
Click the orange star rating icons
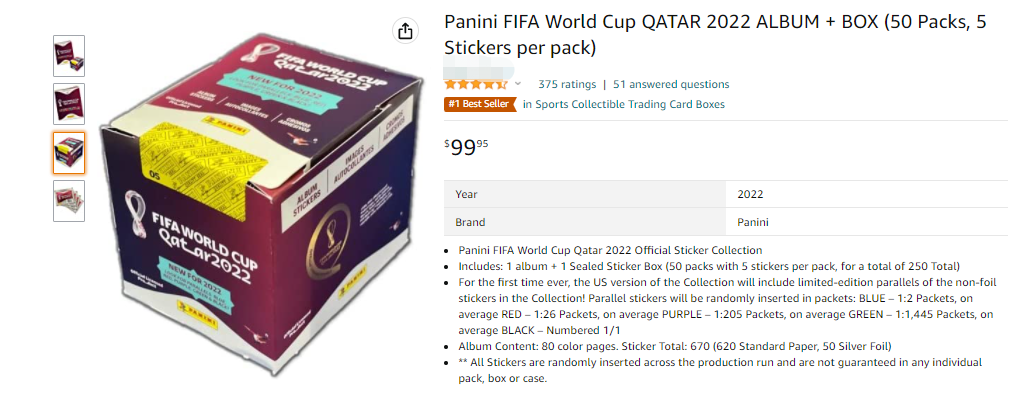476,85
